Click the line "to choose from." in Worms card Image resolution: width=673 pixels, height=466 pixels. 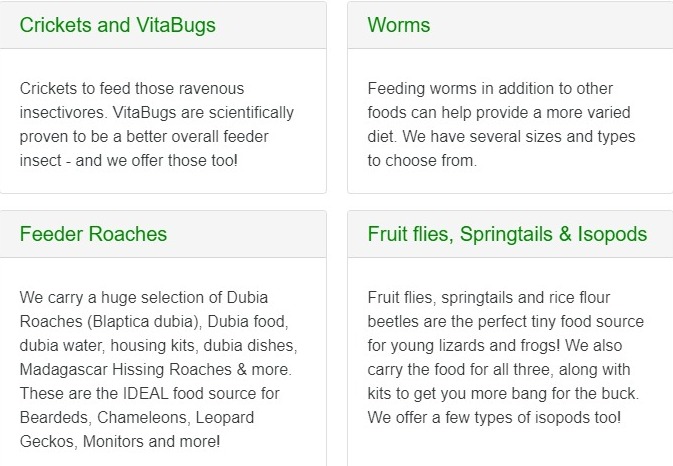coord(422,160)
